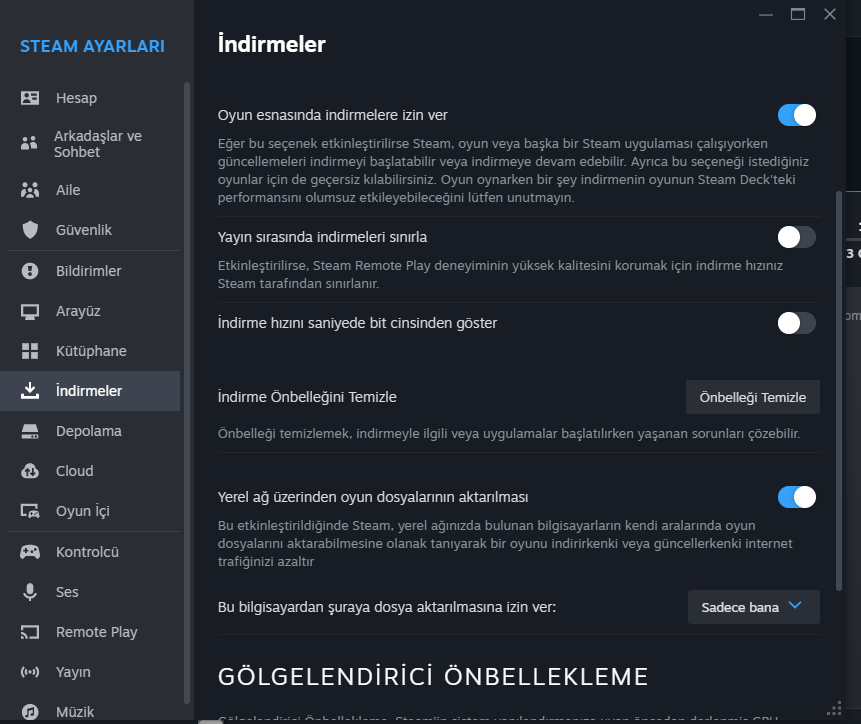
Task: Click the Aile family group icon
Action: point(30,190)
